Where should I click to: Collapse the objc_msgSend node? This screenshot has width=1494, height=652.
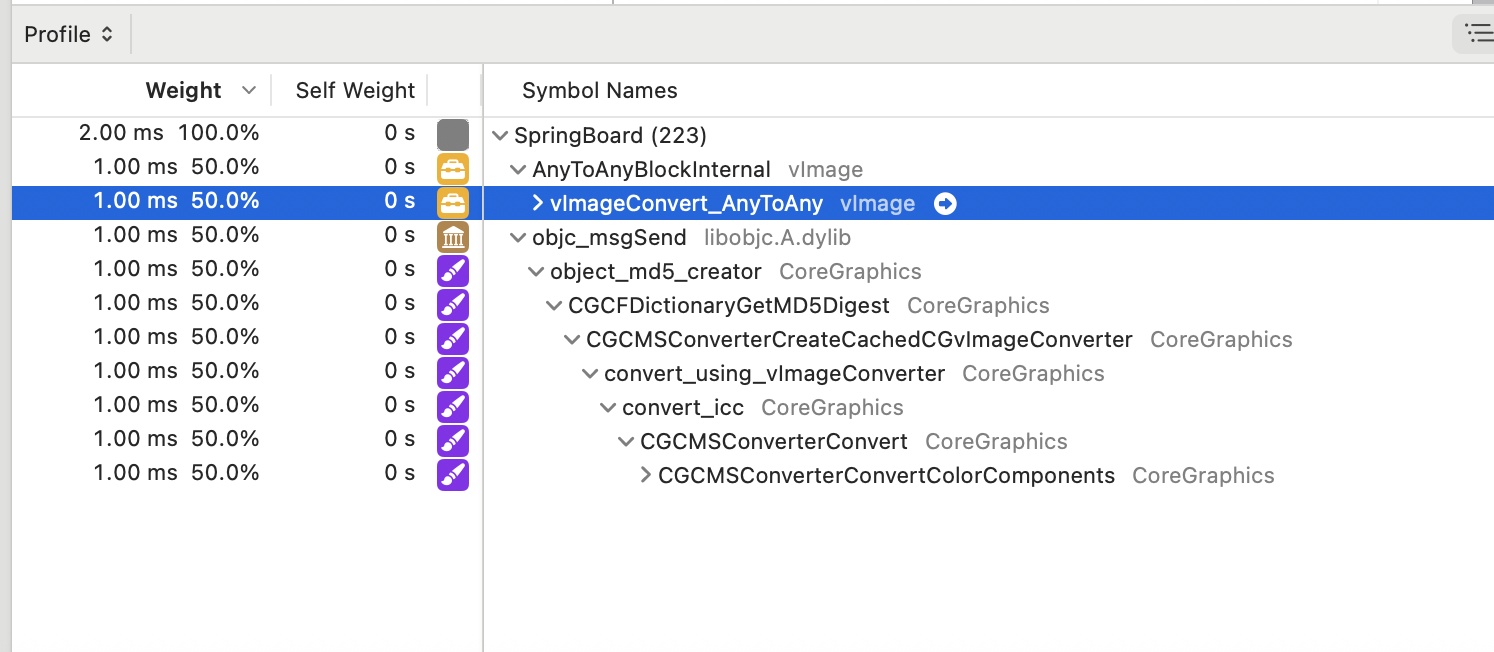pyautogui.click(x=518, y=238)
